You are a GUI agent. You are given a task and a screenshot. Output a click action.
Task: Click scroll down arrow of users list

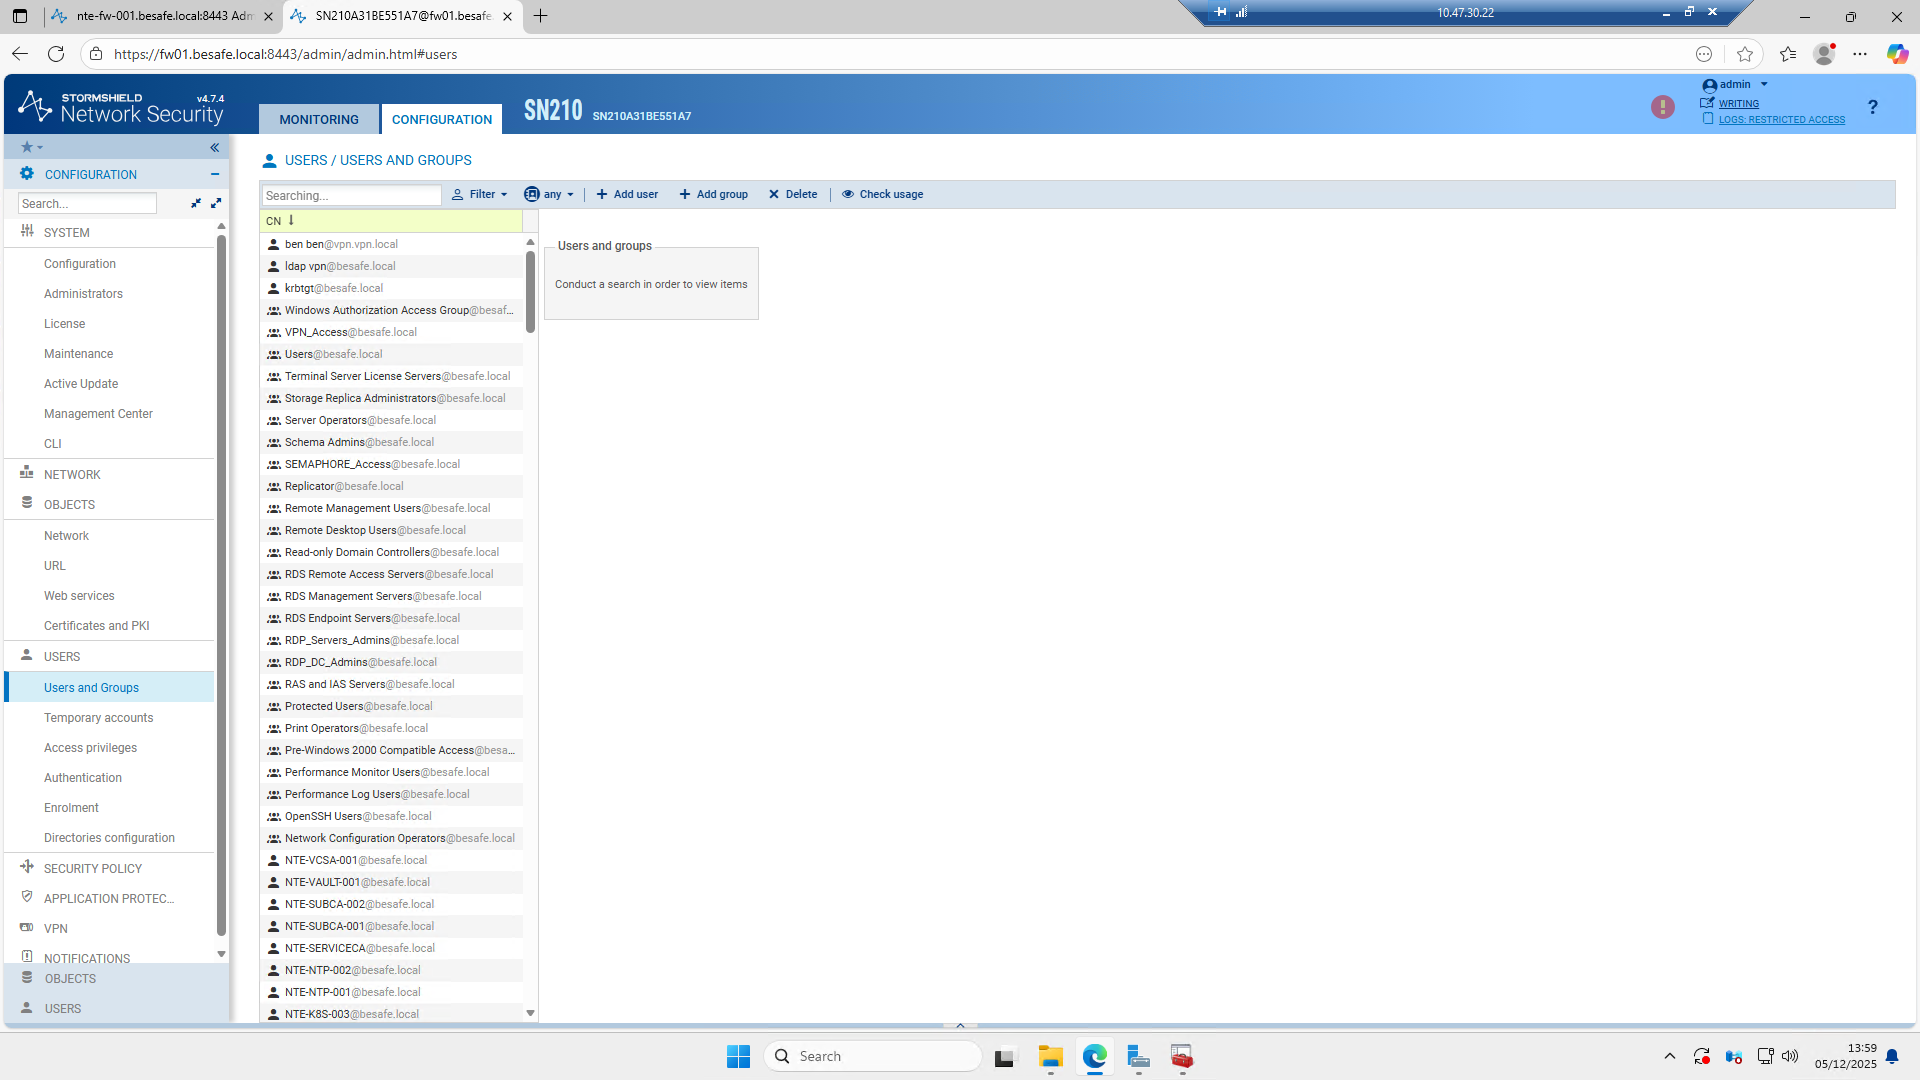tap(530, 1013)
